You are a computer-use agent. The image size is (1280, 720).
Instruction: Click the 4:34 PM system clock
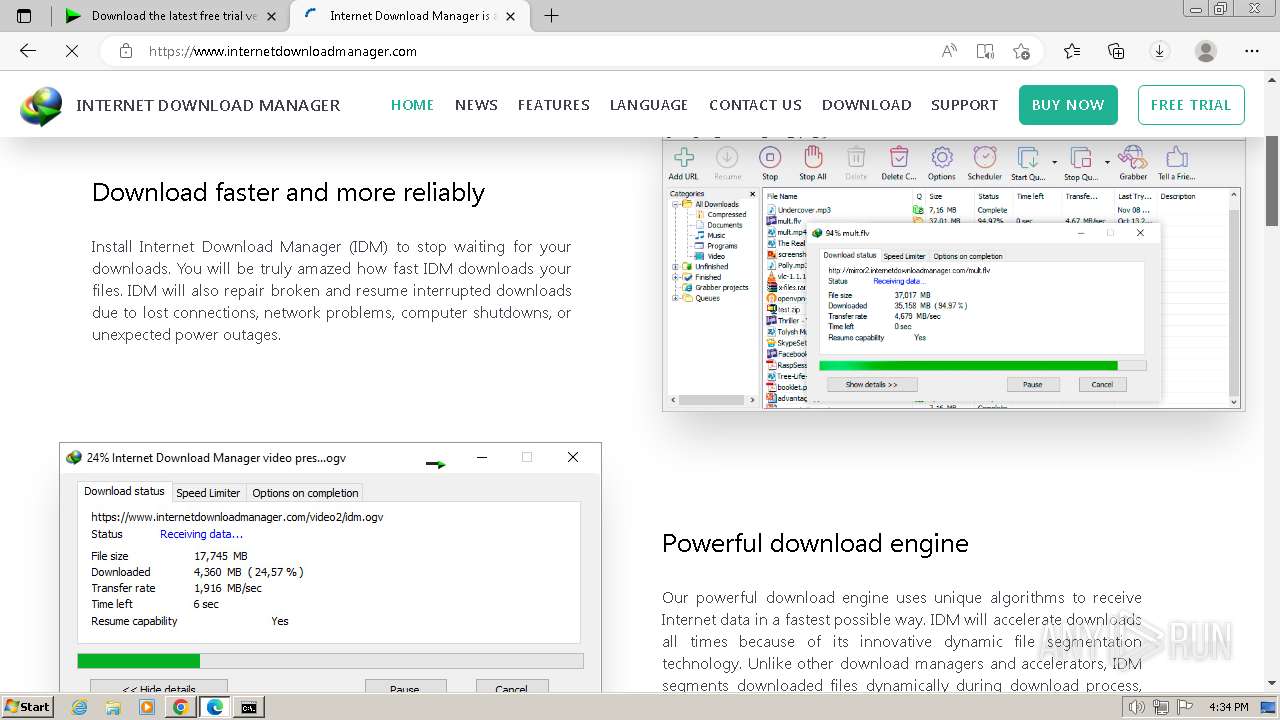(x=1229, y=707)
